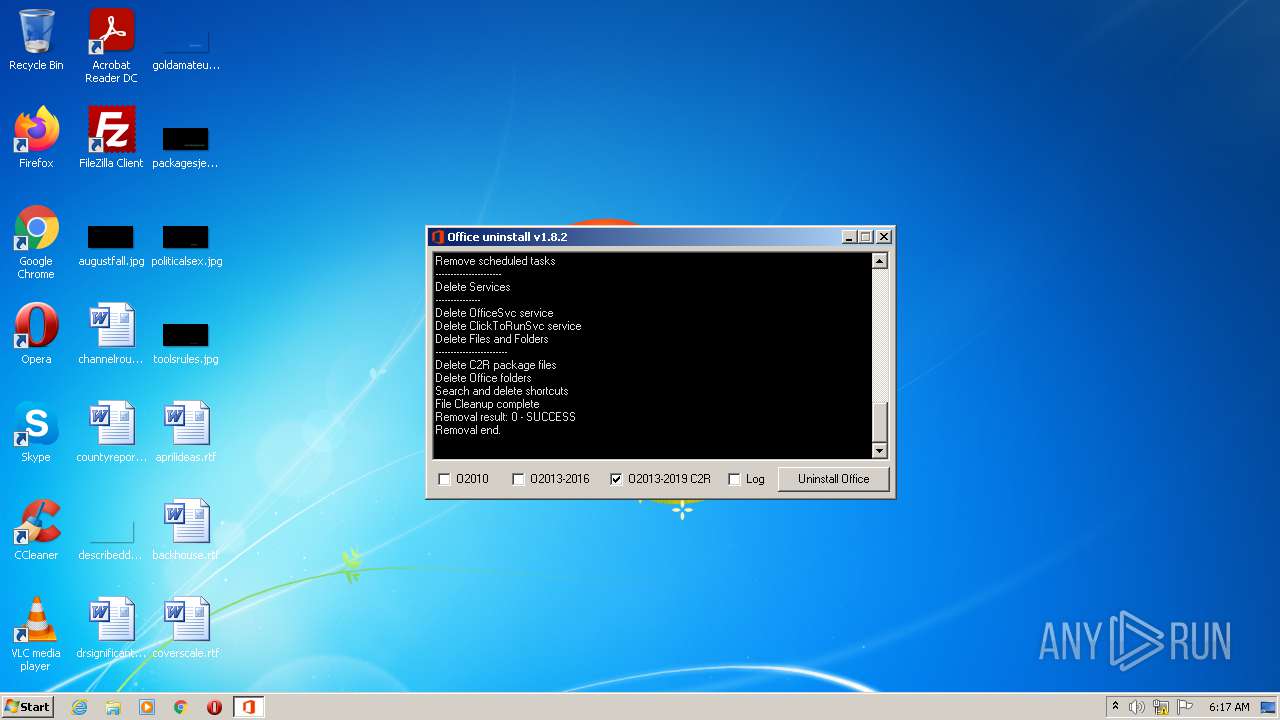This screenshot has height=720, width=1280.
Task: Select the channelrou... document icon
Action: pos(111,334)
